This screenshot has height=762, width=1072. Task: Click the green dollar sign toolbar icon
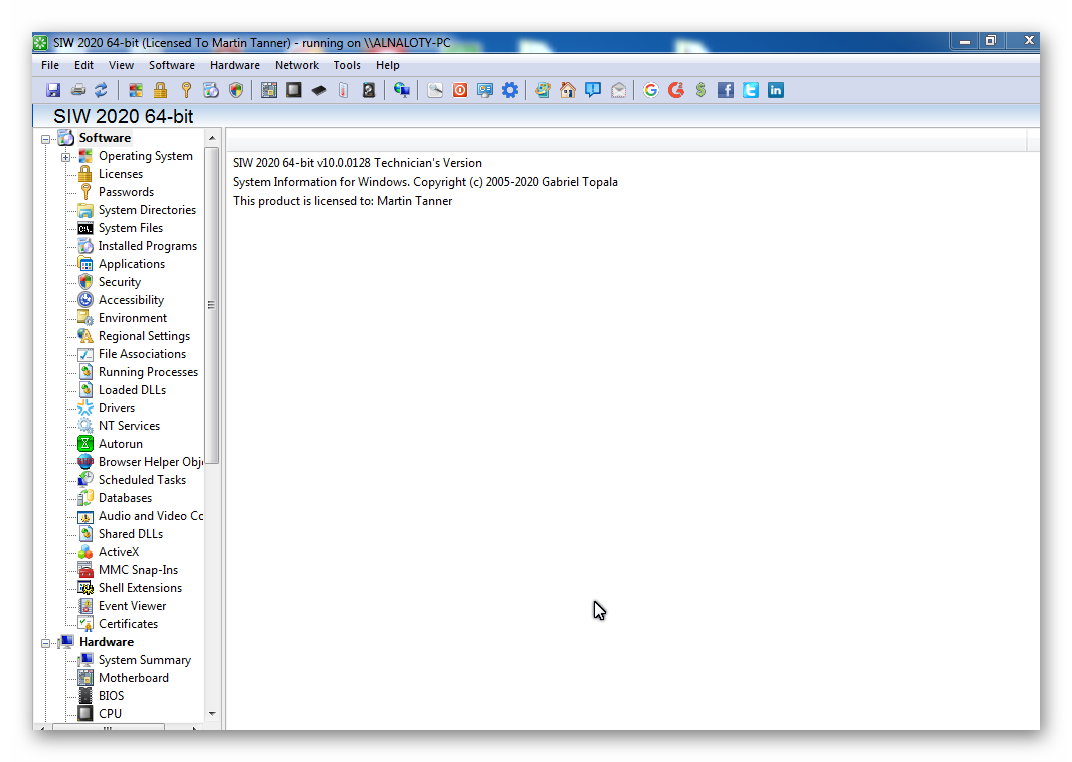701,90
